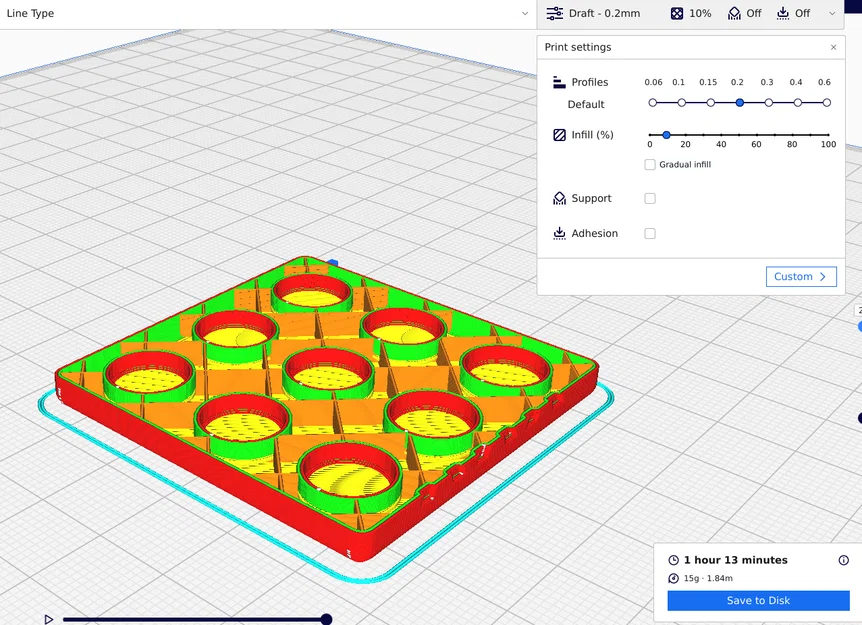
Task: Click the material usage spool icon
Action: pyautogui.click(x=673, y=578)
